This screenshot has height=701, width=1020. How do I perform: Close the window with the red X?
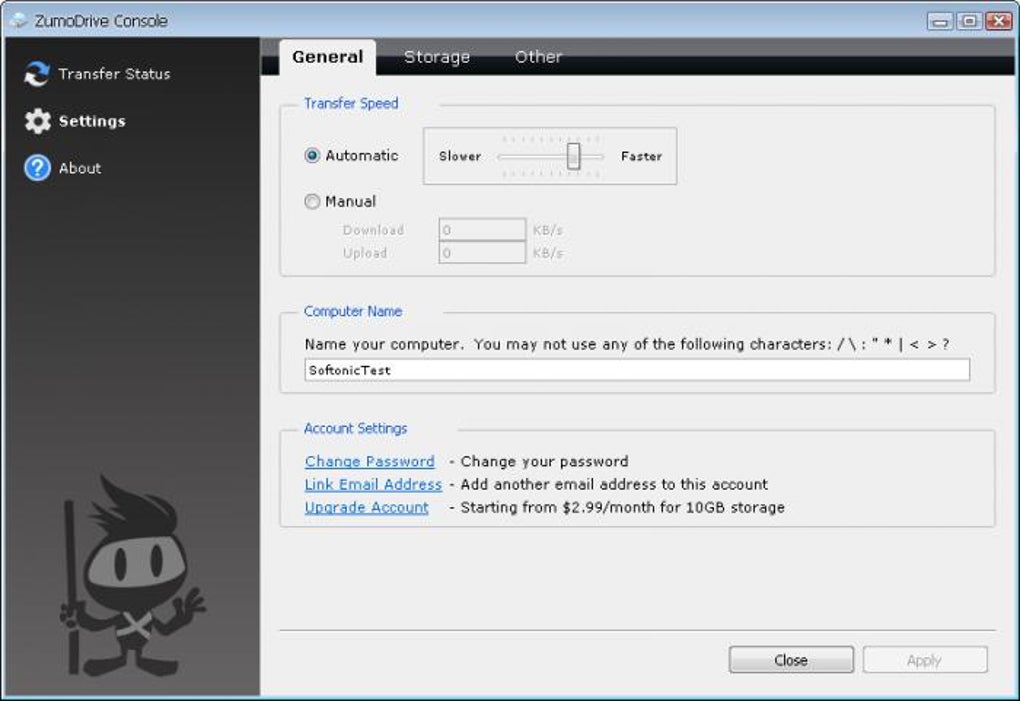pos(999,21)
